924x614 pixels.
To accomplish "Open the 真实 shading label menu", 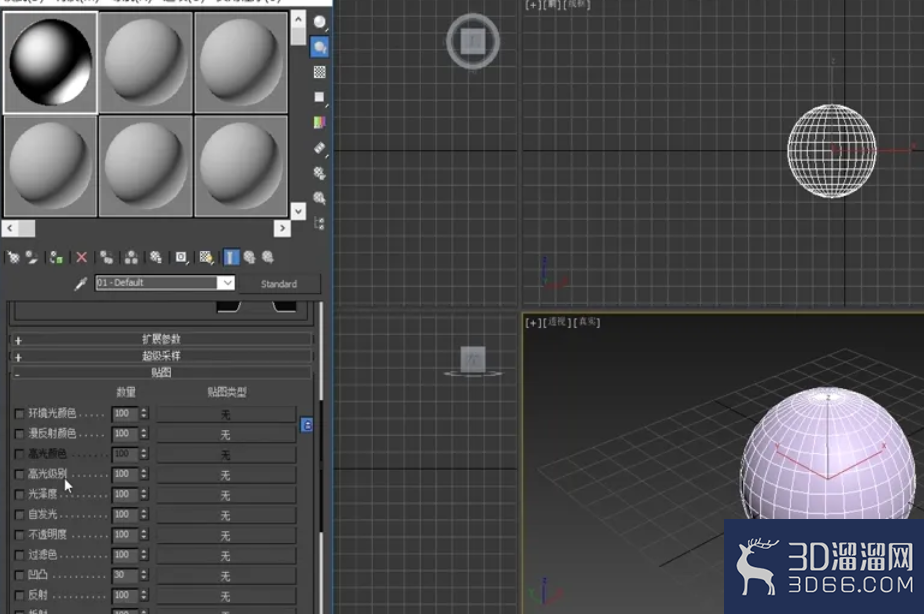I will 586,322.
